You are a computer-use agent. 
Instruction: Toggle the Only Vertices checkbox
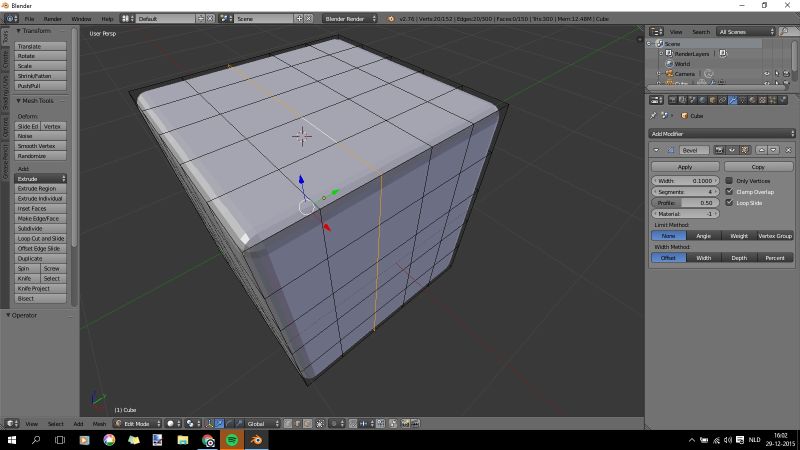[x=729, y=181]
